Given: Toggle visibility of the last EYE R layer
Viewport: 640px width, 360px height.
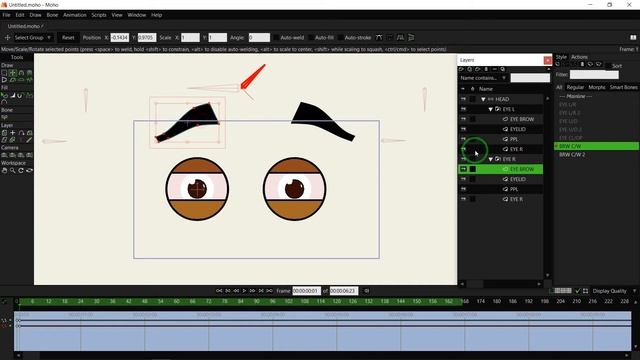Looking at the screenshot, I should point(463,199).
